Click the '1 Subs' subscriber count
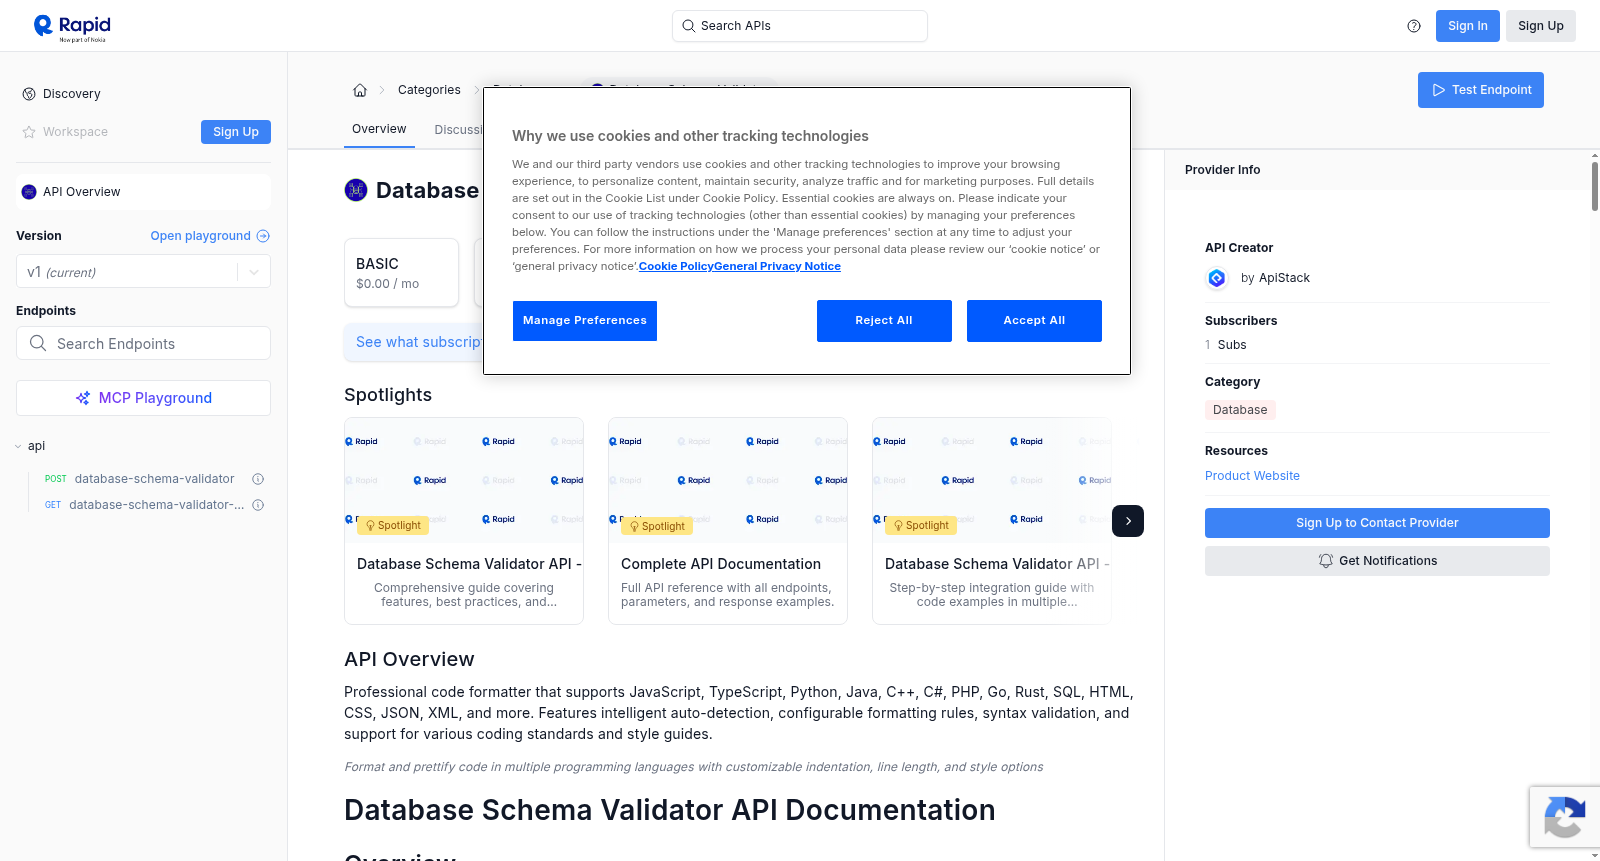This screenshot has height=861, width=1600. 1226,345
